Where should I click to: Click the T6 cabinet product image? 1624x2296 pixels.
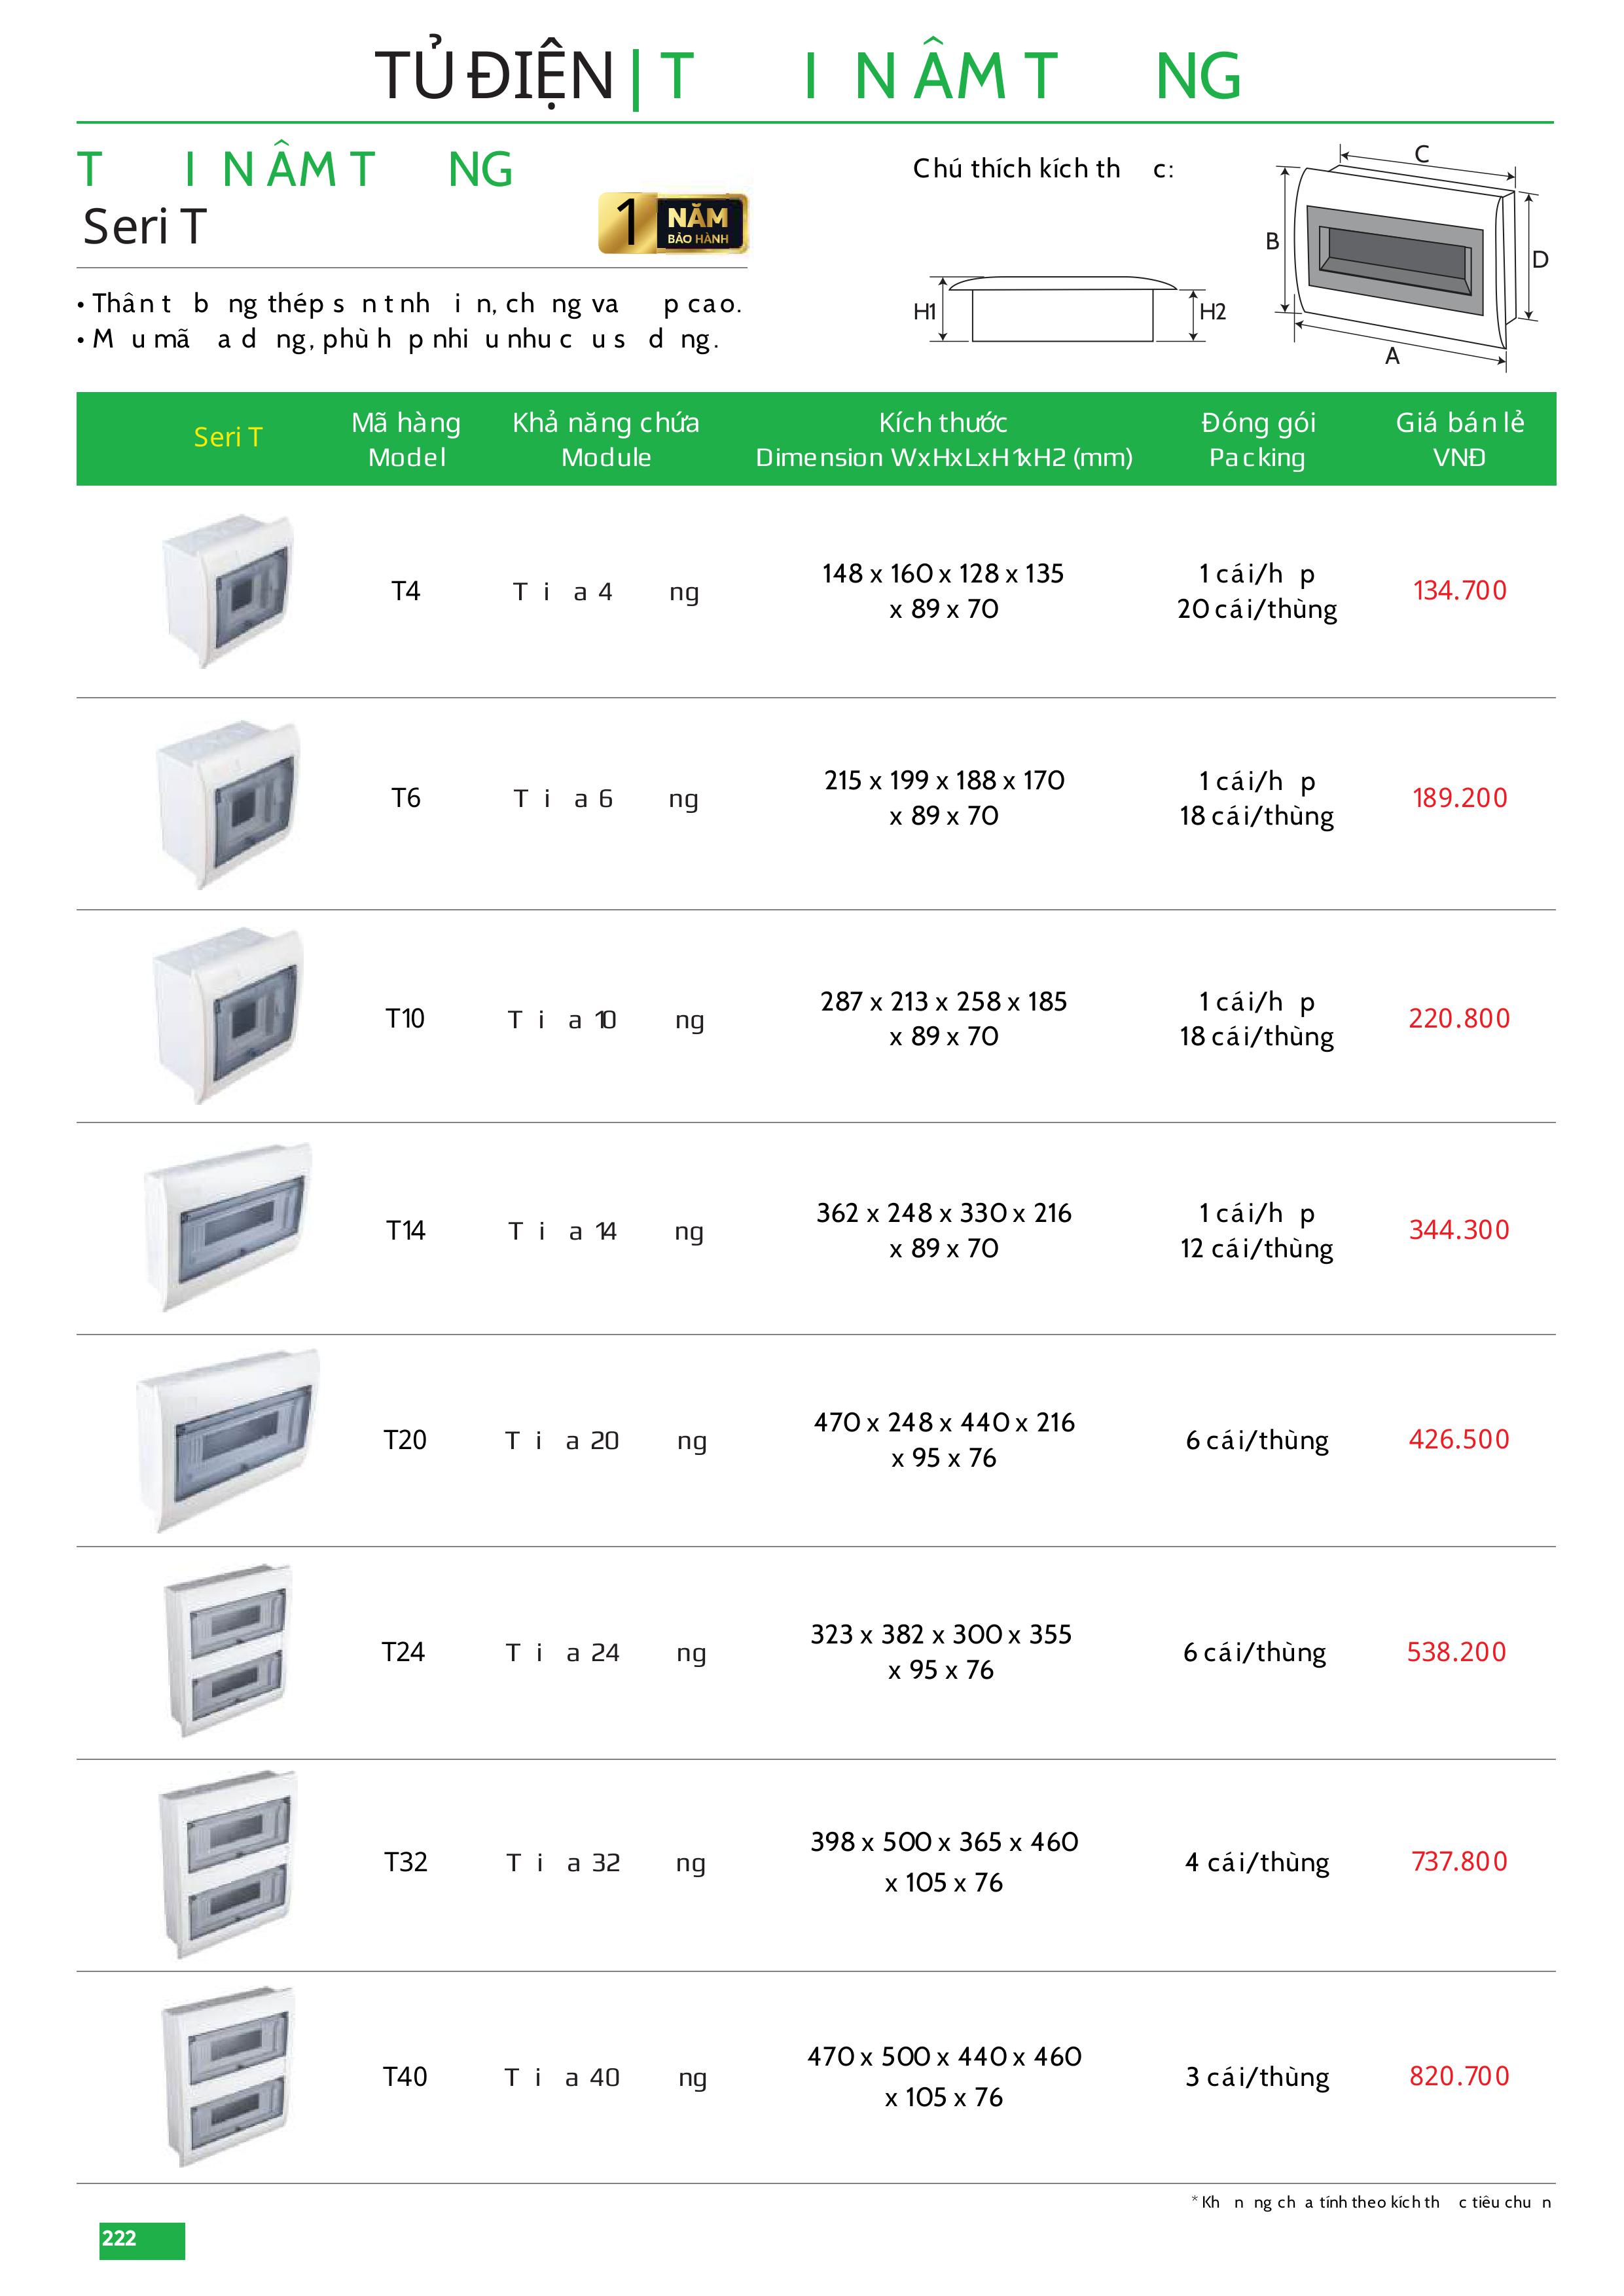click(x=228, y=803)
